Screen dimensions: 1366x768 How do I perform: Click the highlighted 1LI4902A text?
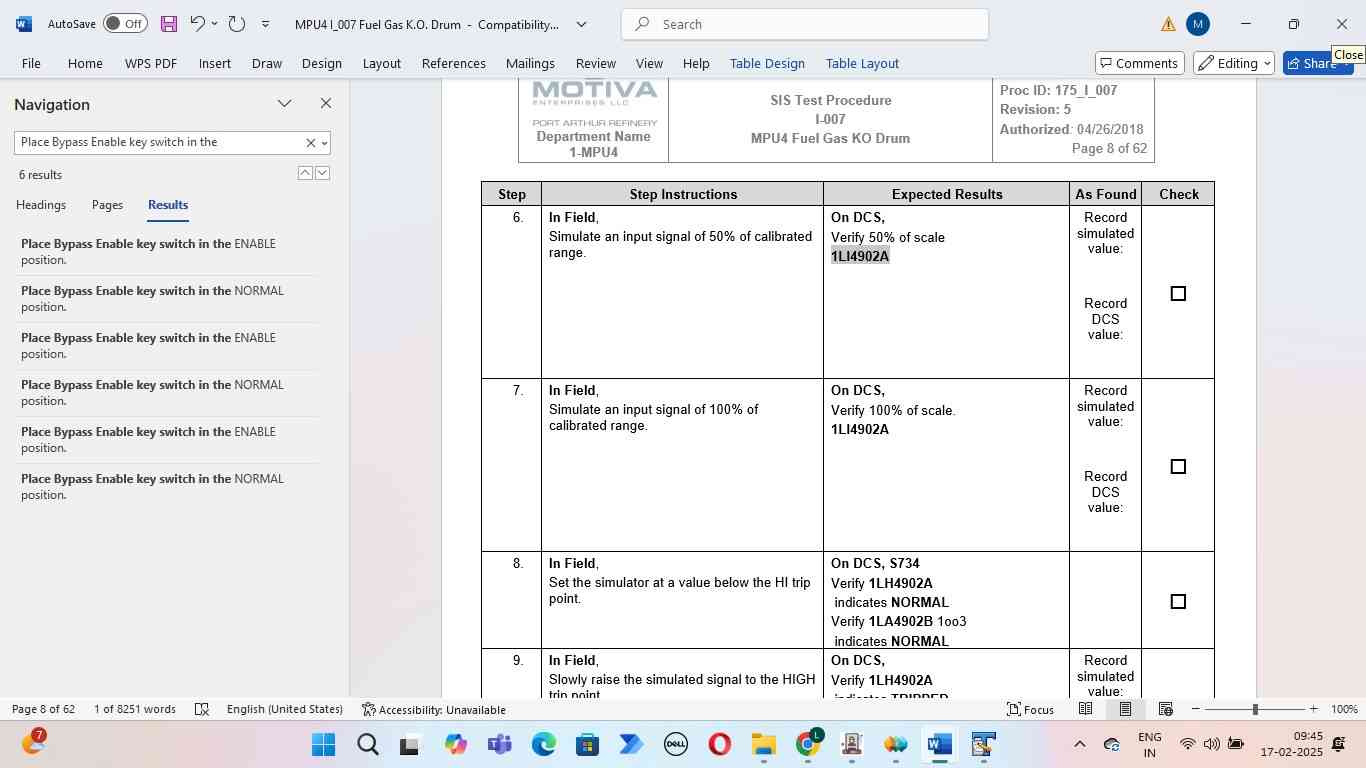[x=860, y=256]
